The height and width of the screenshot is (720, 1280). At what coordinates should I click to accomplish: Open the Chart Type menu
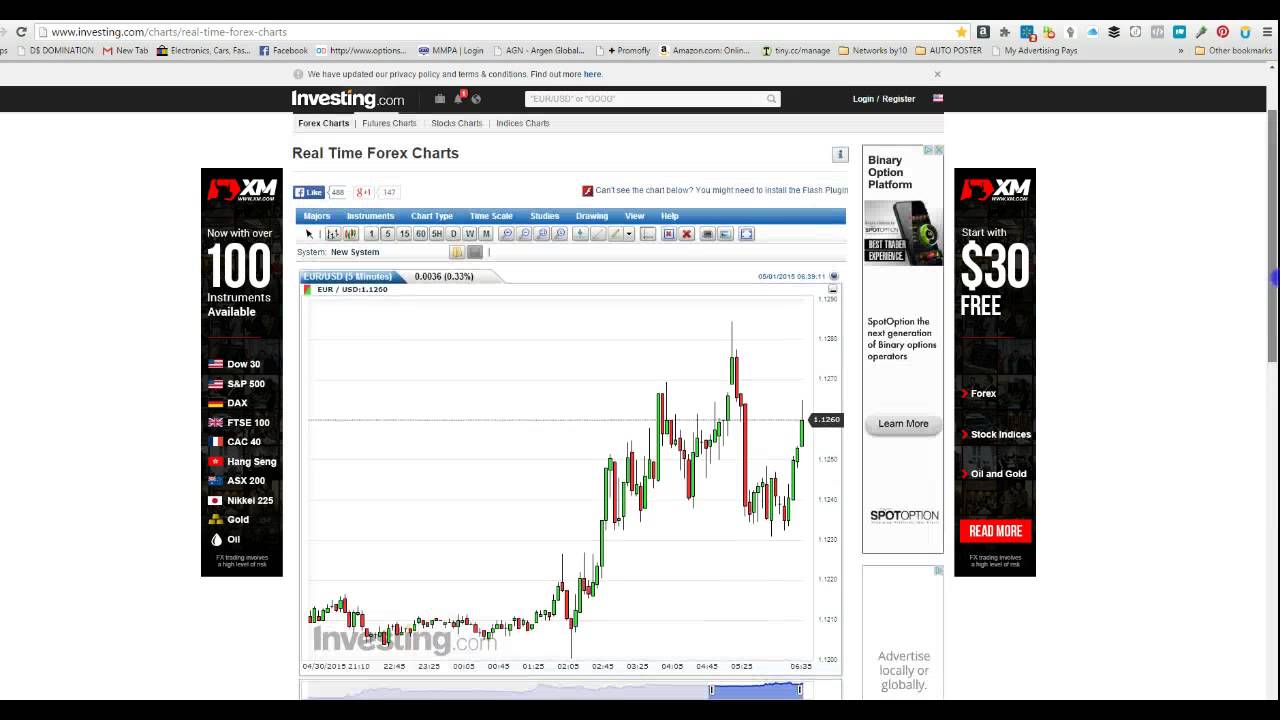(x=432, y=216)
